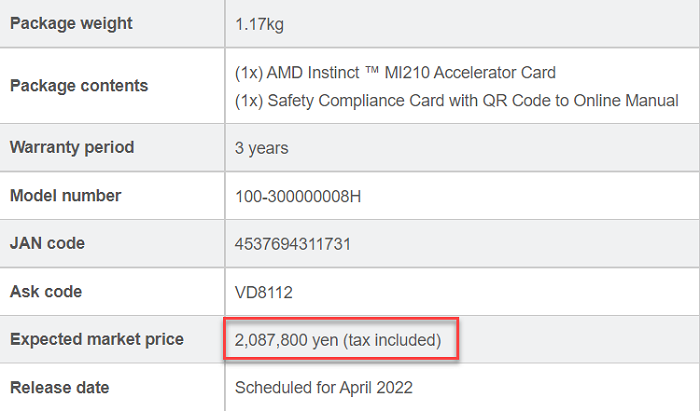Click AMD Instinct MI210 Accelerator Card text

click(395, 72)
